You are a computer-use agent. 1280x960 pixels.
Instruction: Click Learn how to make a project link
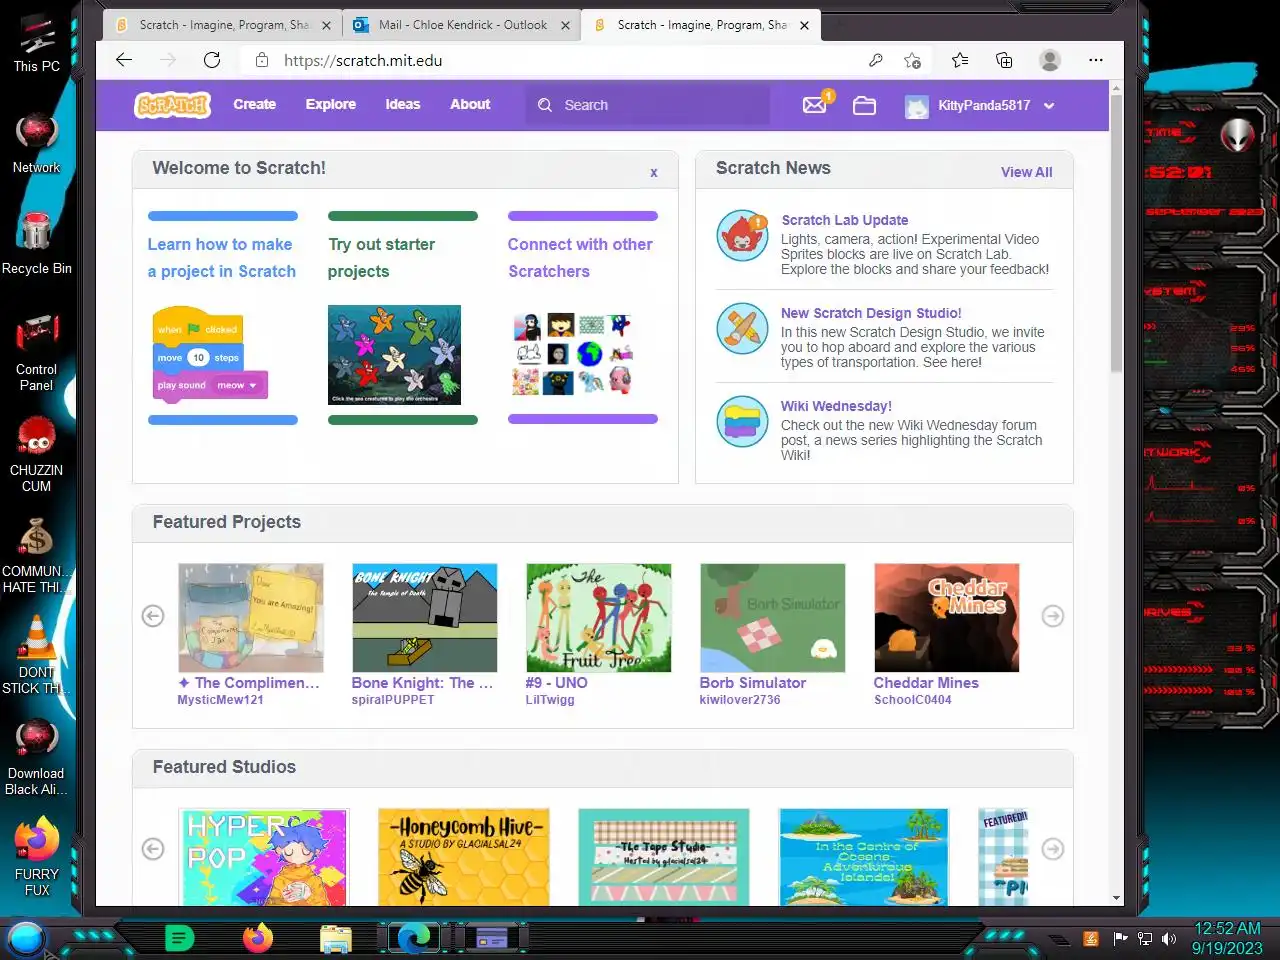point(222,258)
